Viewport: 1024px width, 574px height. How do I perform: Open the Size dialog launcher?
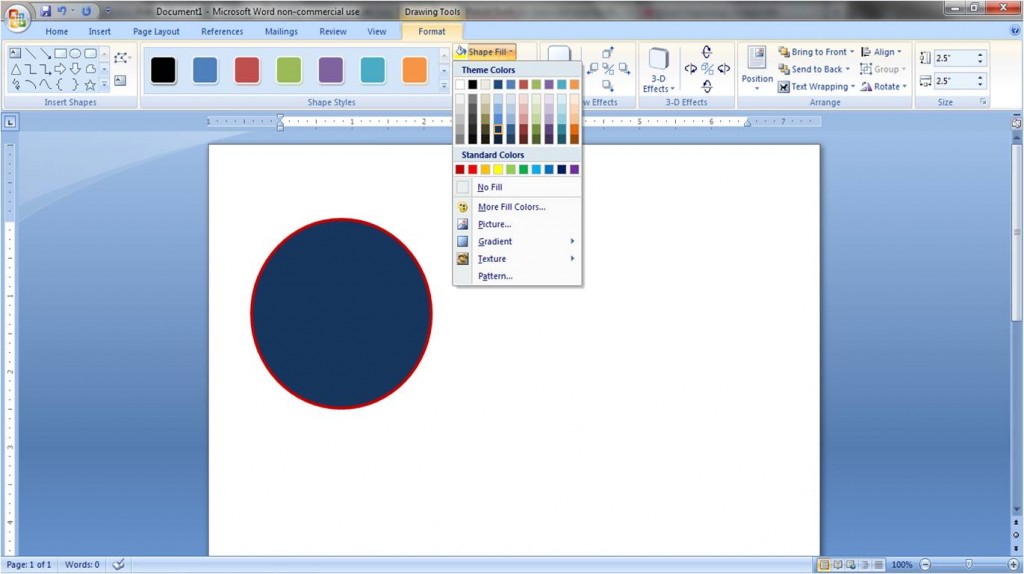coord(983,103)
